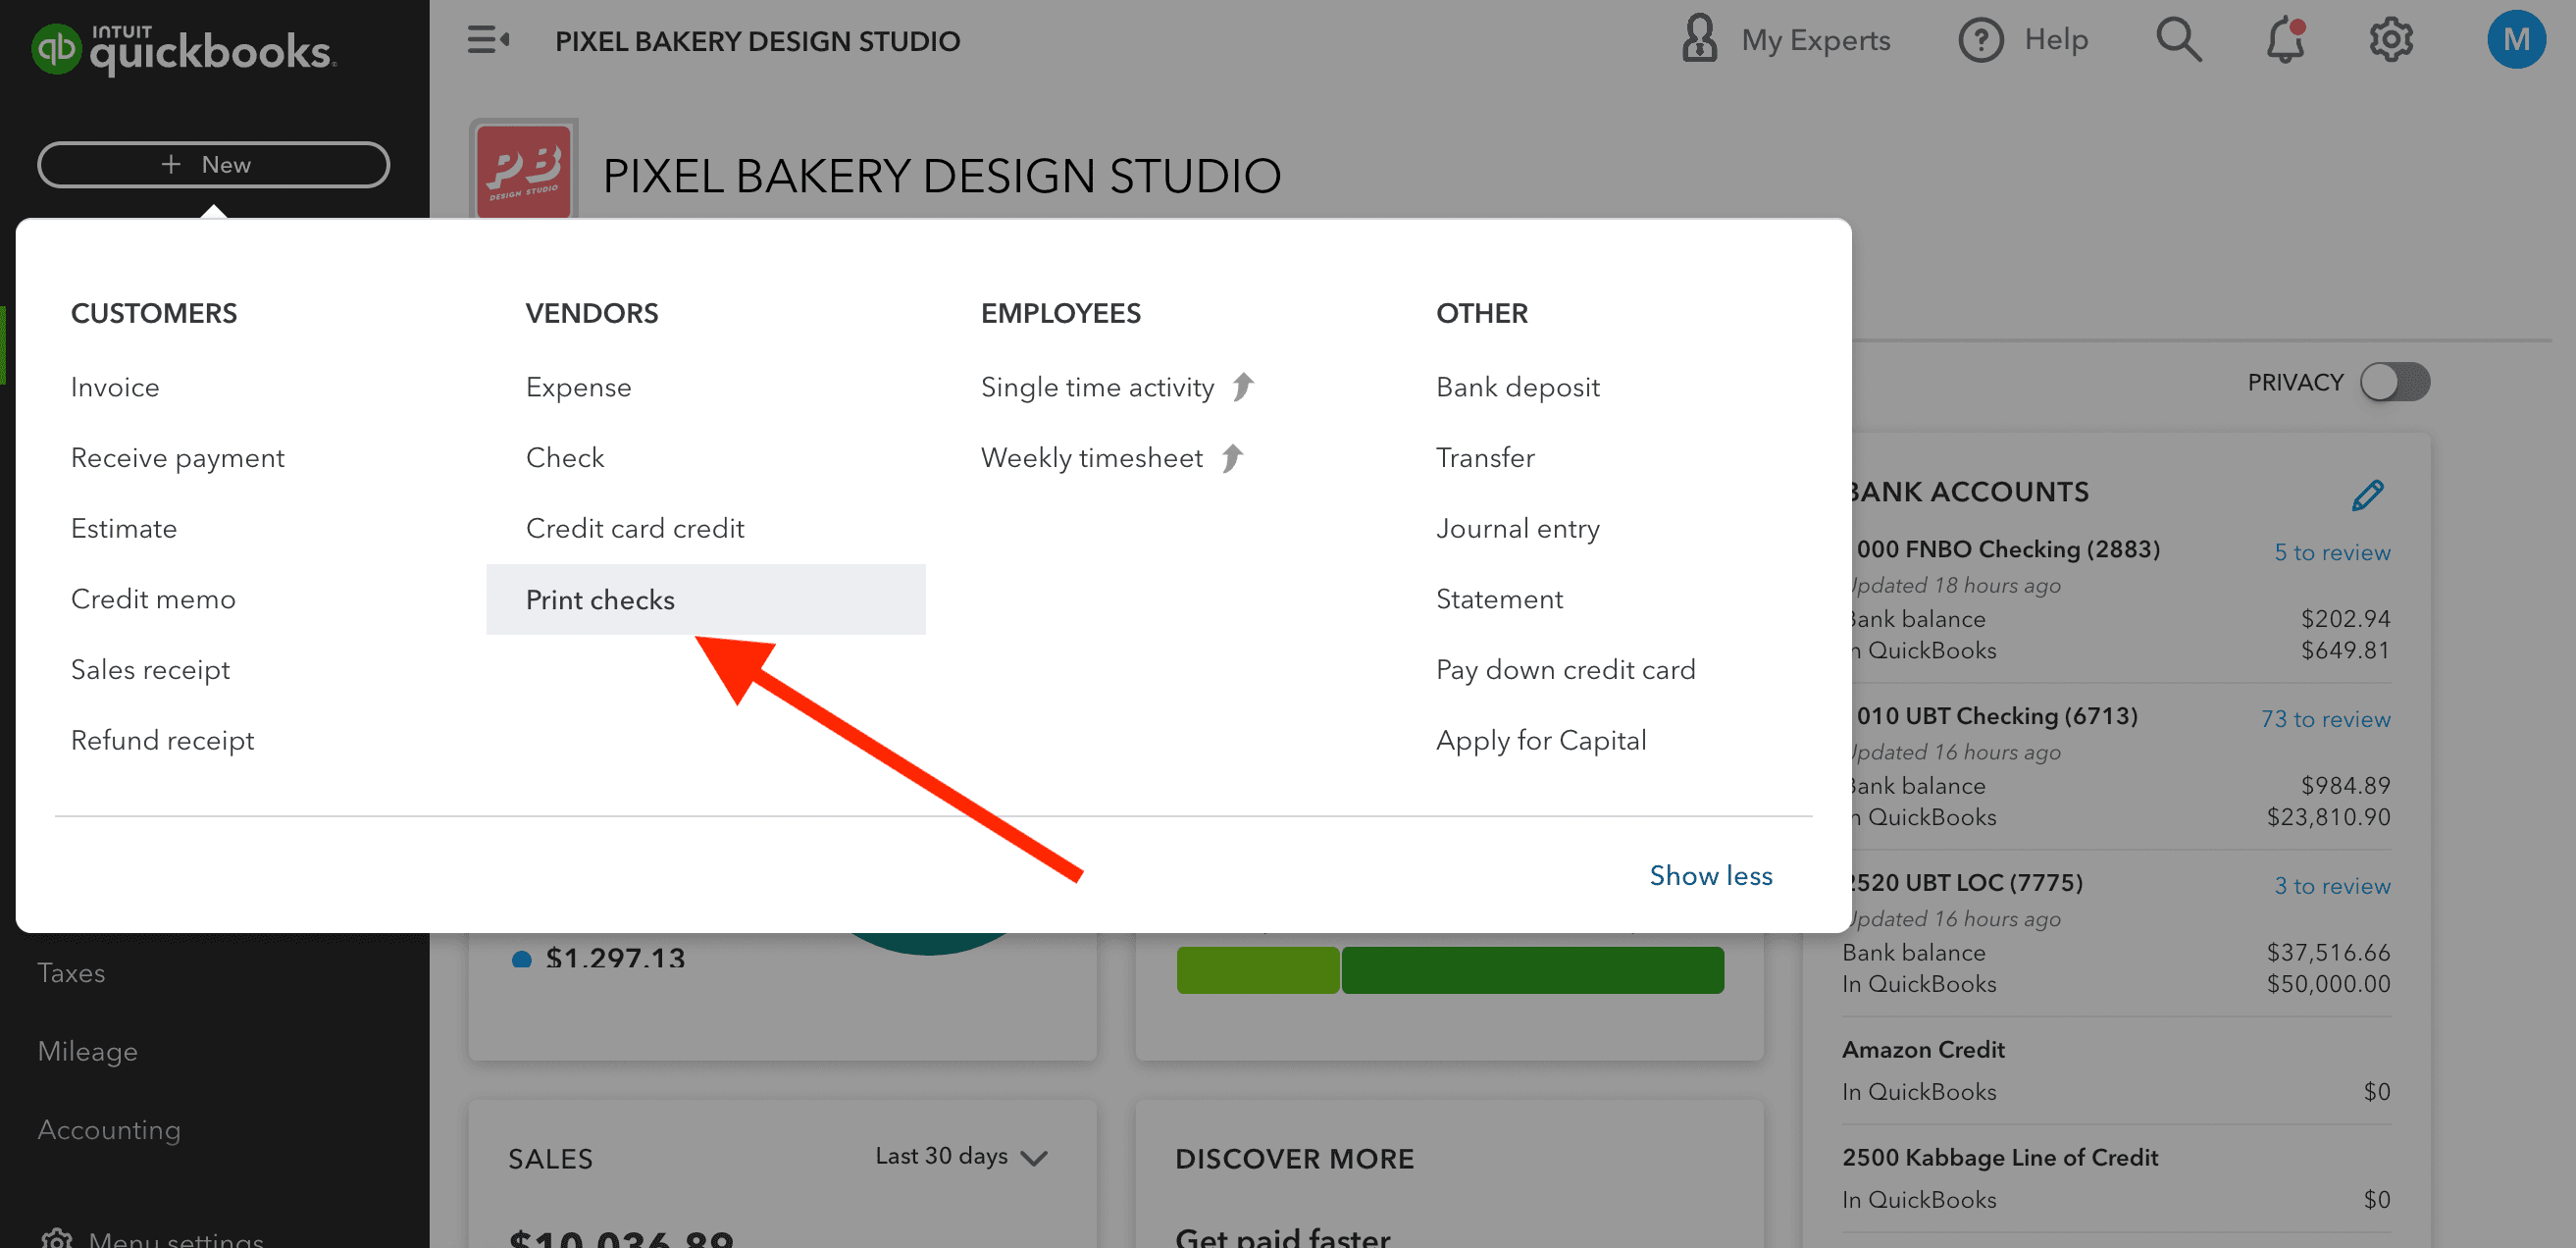Image resolution: width=2576 pixels, height=1248 pixels.
Task: Expand the Sales Last 30 days dropdown
Action: coord(961,1156)
